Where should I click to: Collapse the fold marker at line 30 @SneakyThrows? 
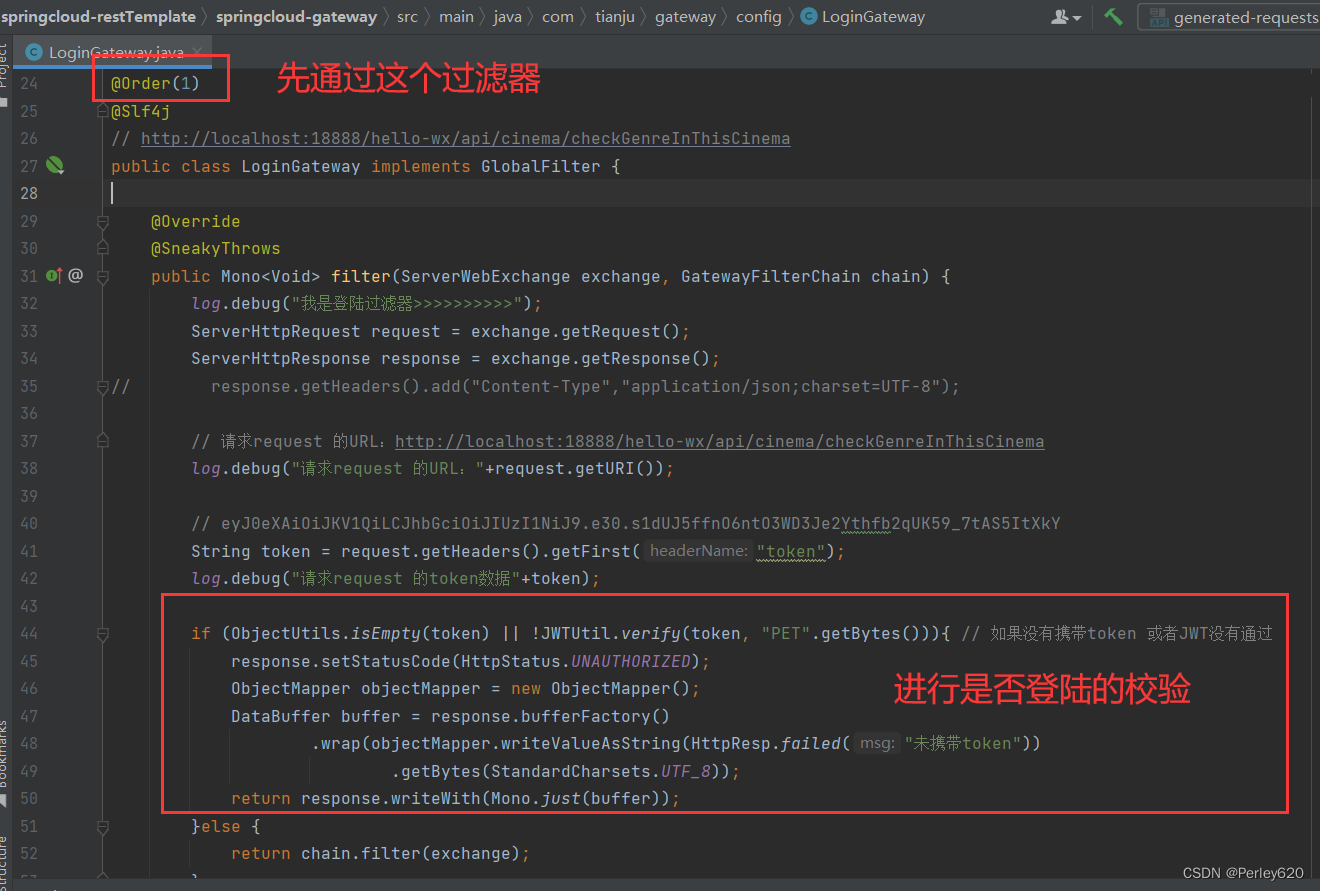click(x=102, y=248)
